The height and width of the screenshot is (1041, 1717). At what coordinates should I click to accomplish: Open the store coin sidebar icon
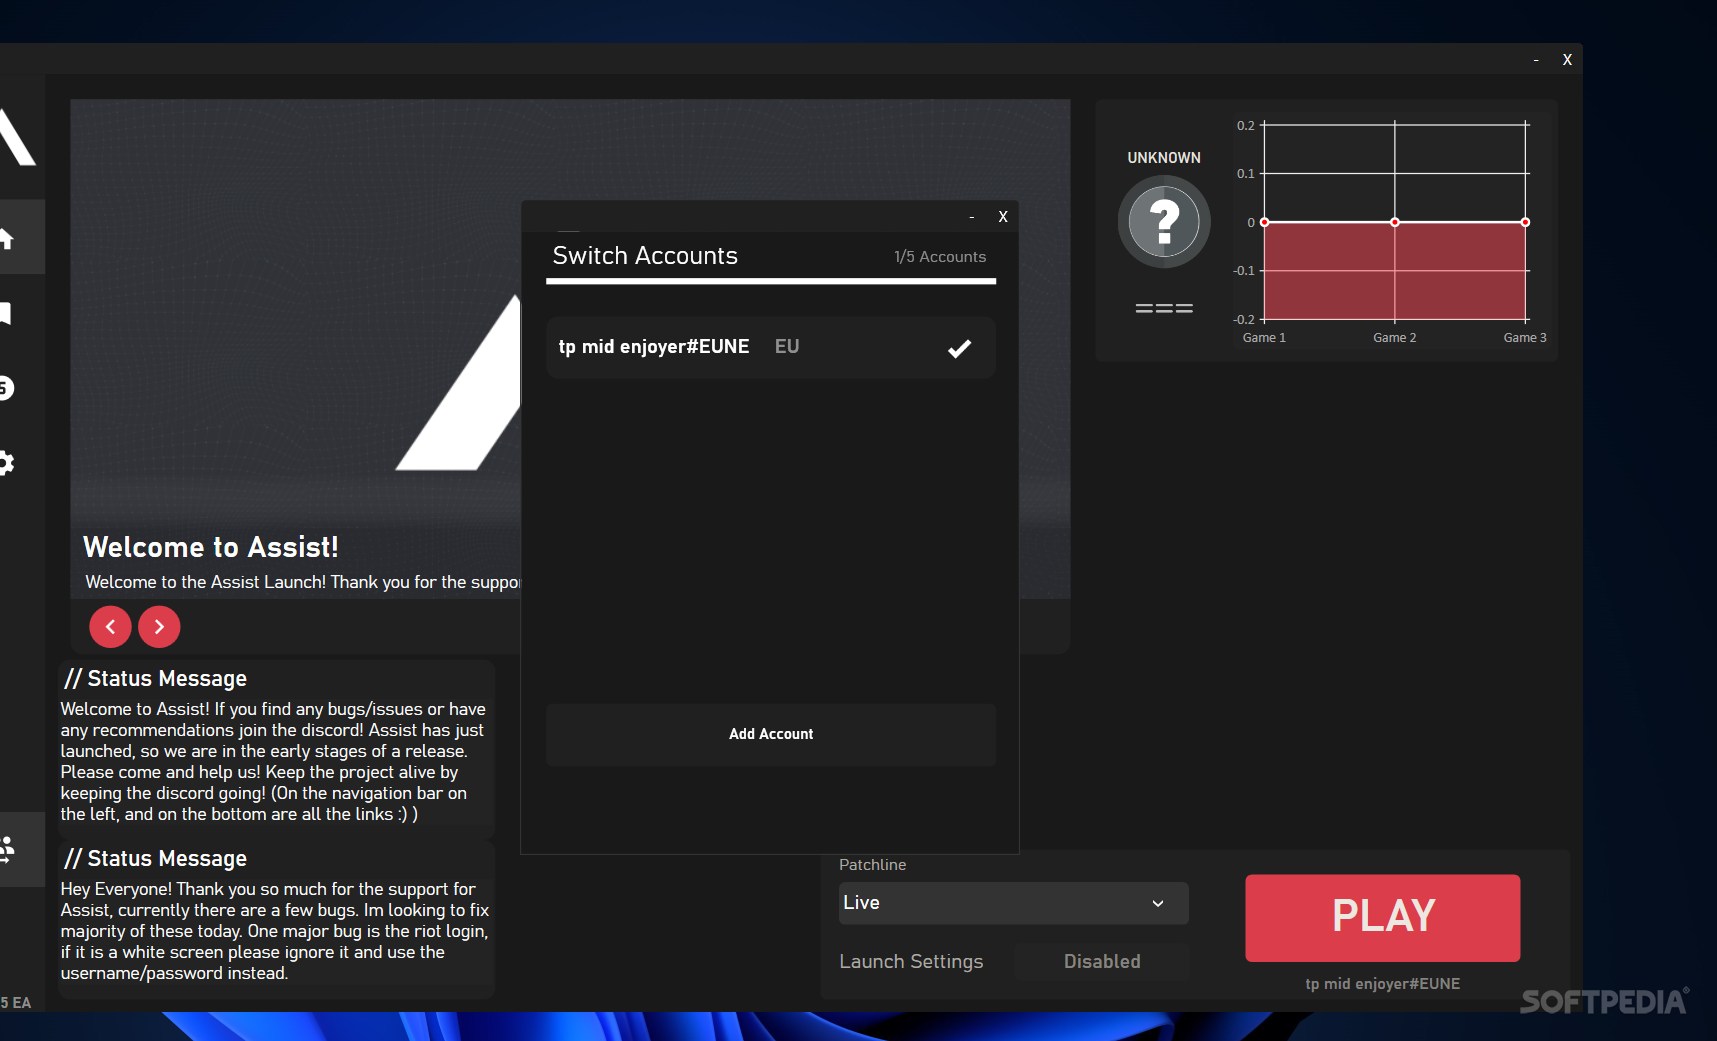tap(6, 388)
